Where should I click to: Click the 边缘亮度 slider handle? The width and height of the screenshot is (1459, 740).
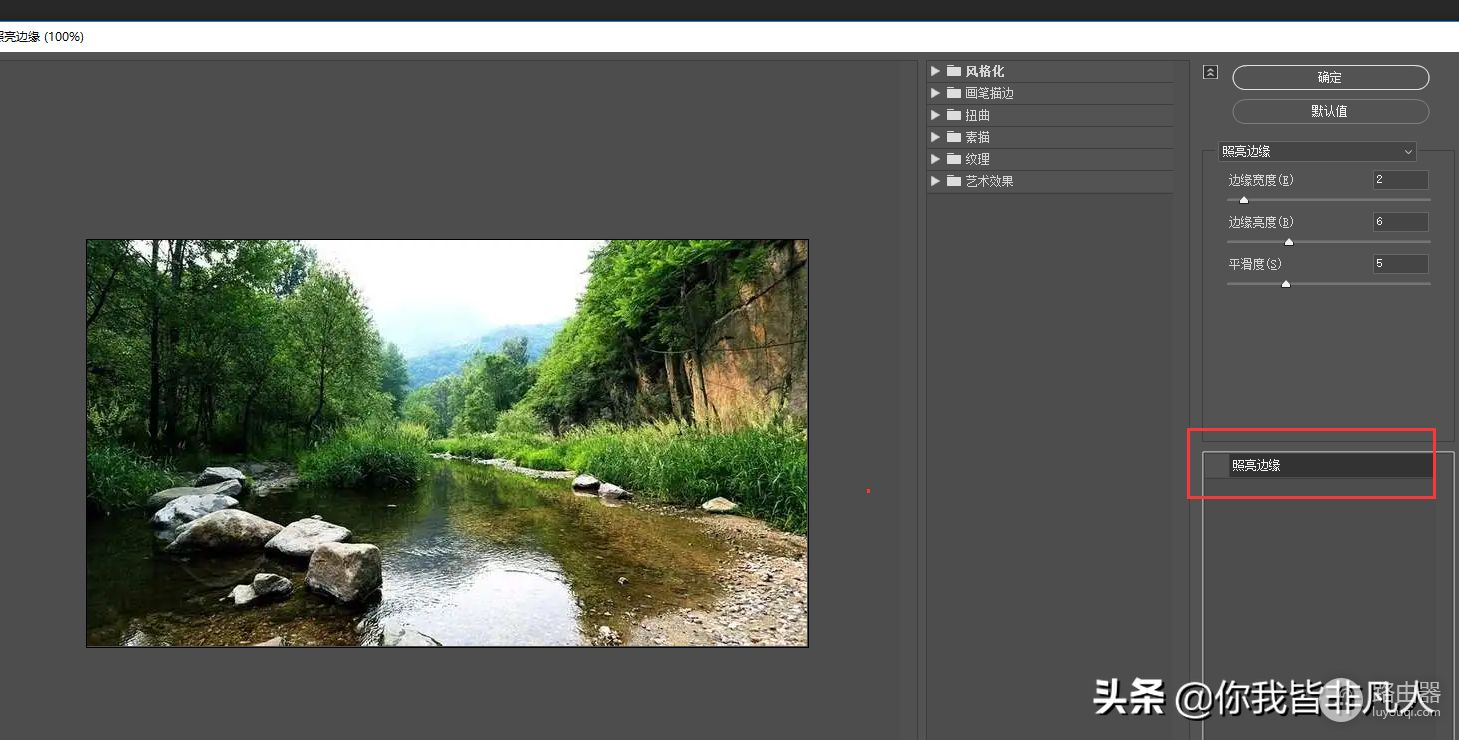(1289, 242)
